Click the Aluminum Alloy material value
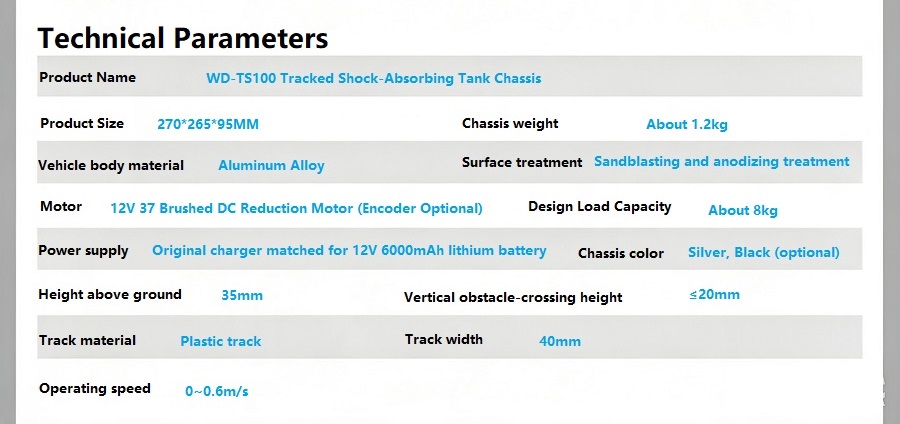 coord(271,166)
